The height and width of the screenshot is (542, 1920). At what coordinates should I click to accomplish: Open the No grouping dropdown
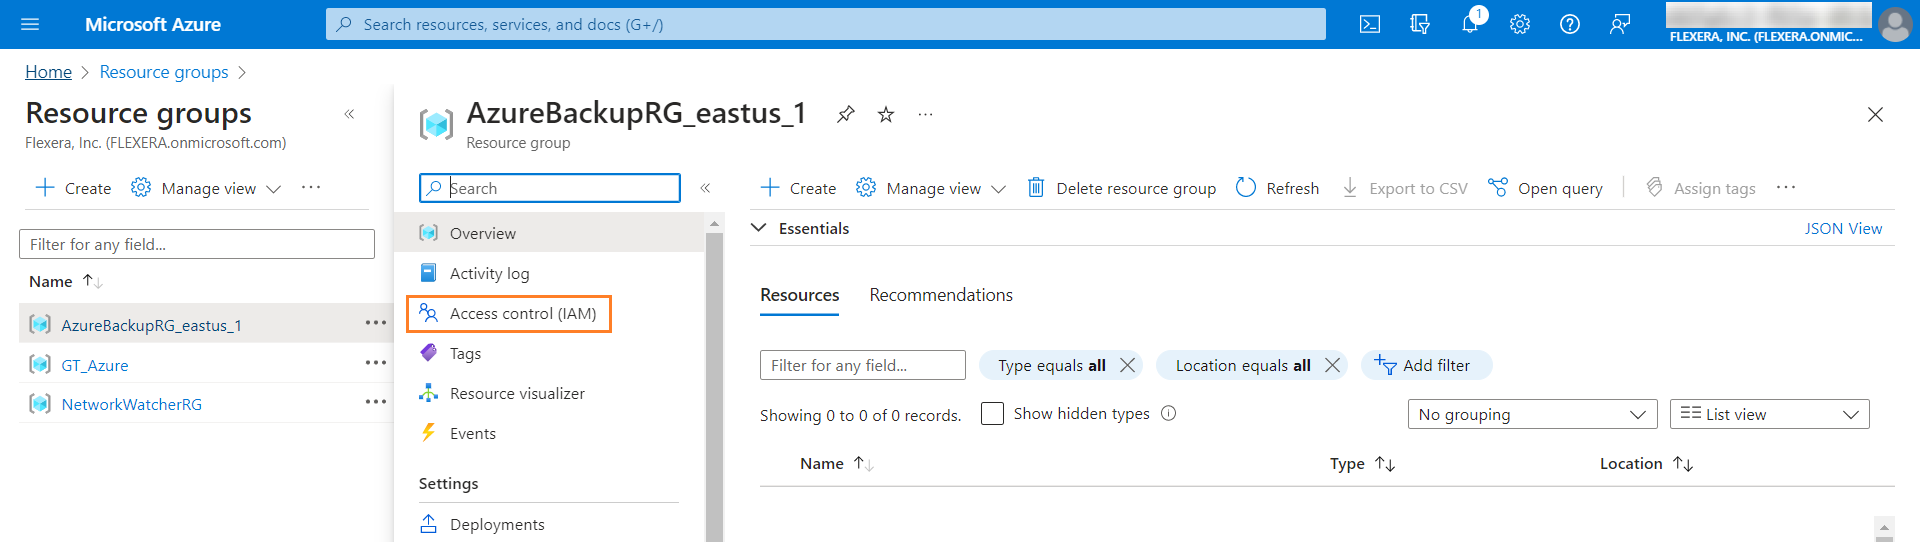tap(1531, 414)
